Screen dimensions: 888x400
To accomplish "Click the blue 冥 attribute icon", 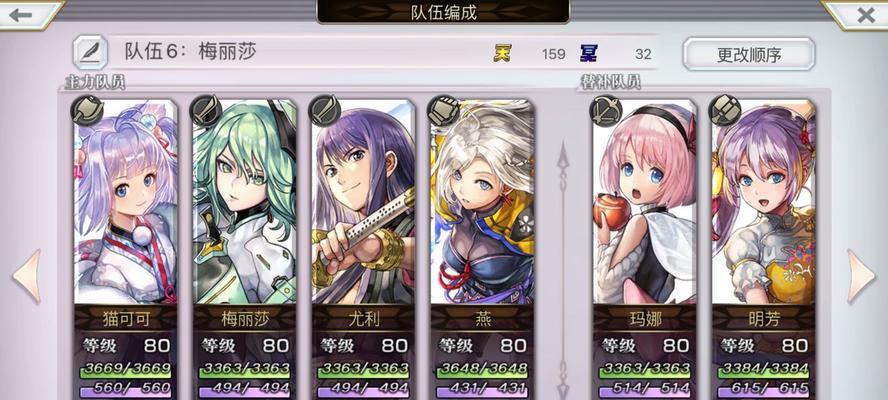I will [x=588, y=54].
